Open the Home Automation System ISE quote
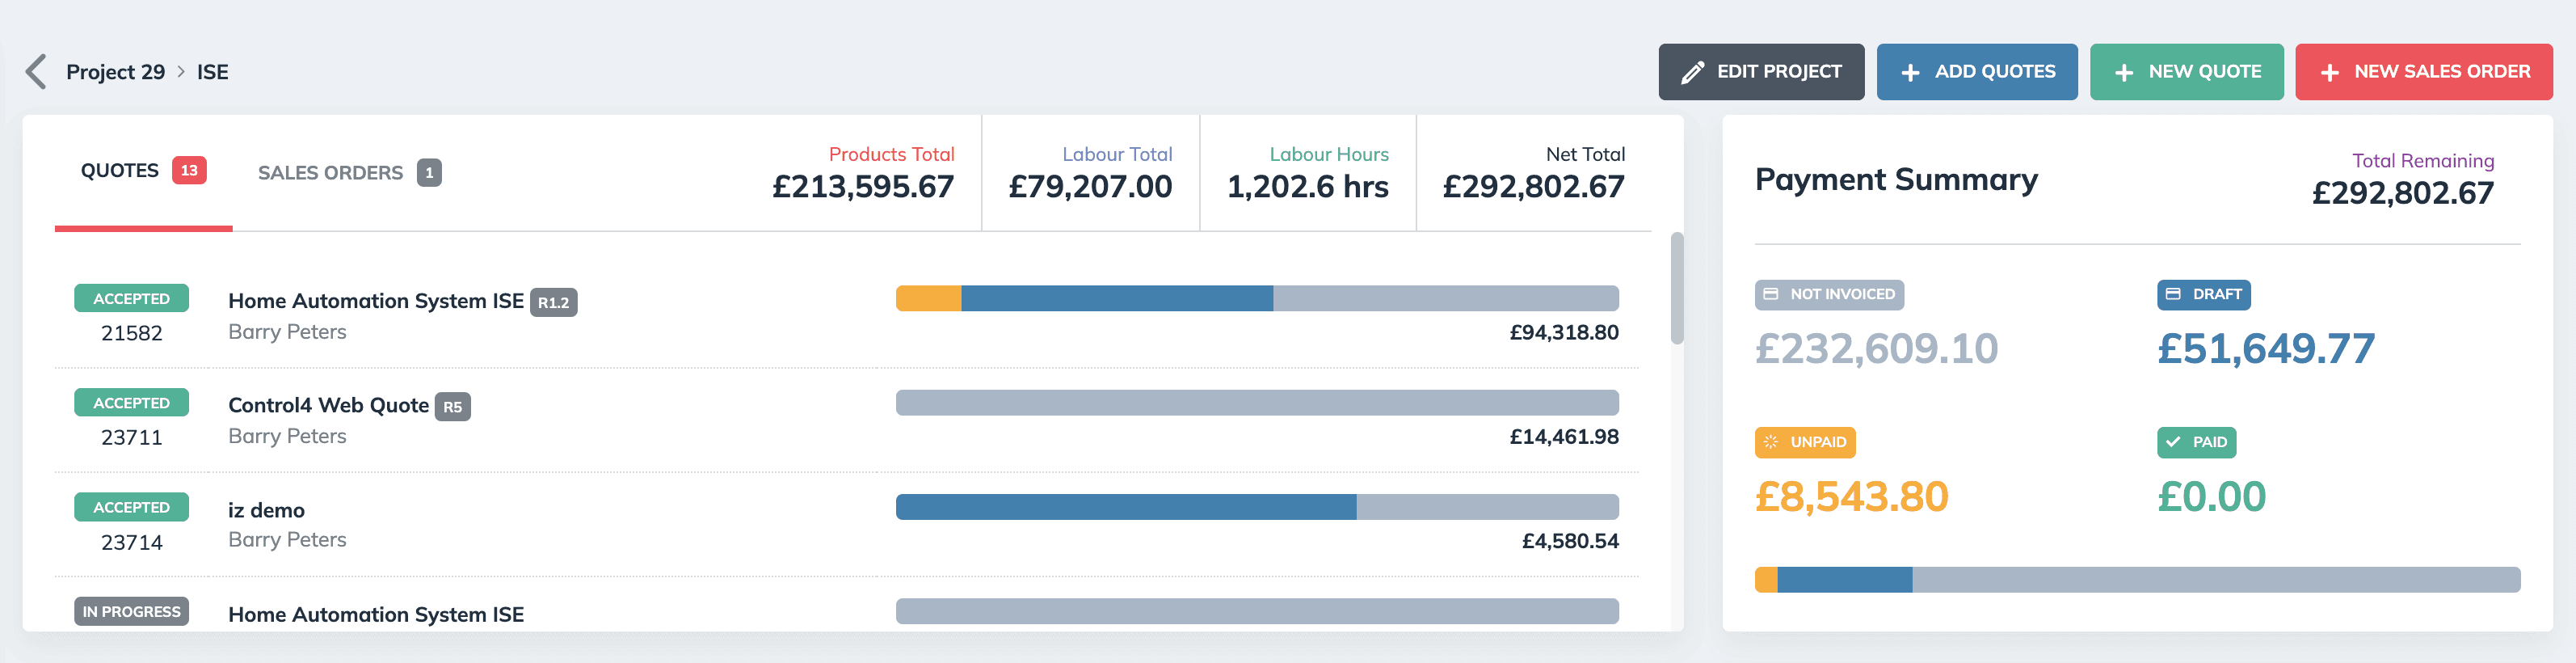2576x663 pixels. pos(375,300)
